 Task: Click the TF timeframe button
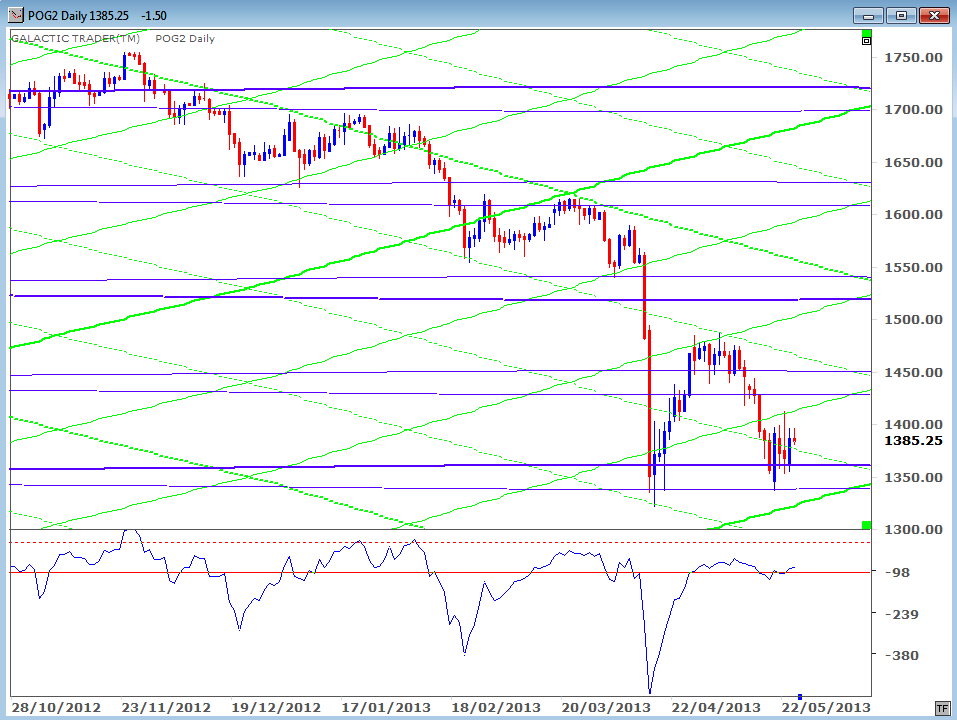click(x=942, y=708)
